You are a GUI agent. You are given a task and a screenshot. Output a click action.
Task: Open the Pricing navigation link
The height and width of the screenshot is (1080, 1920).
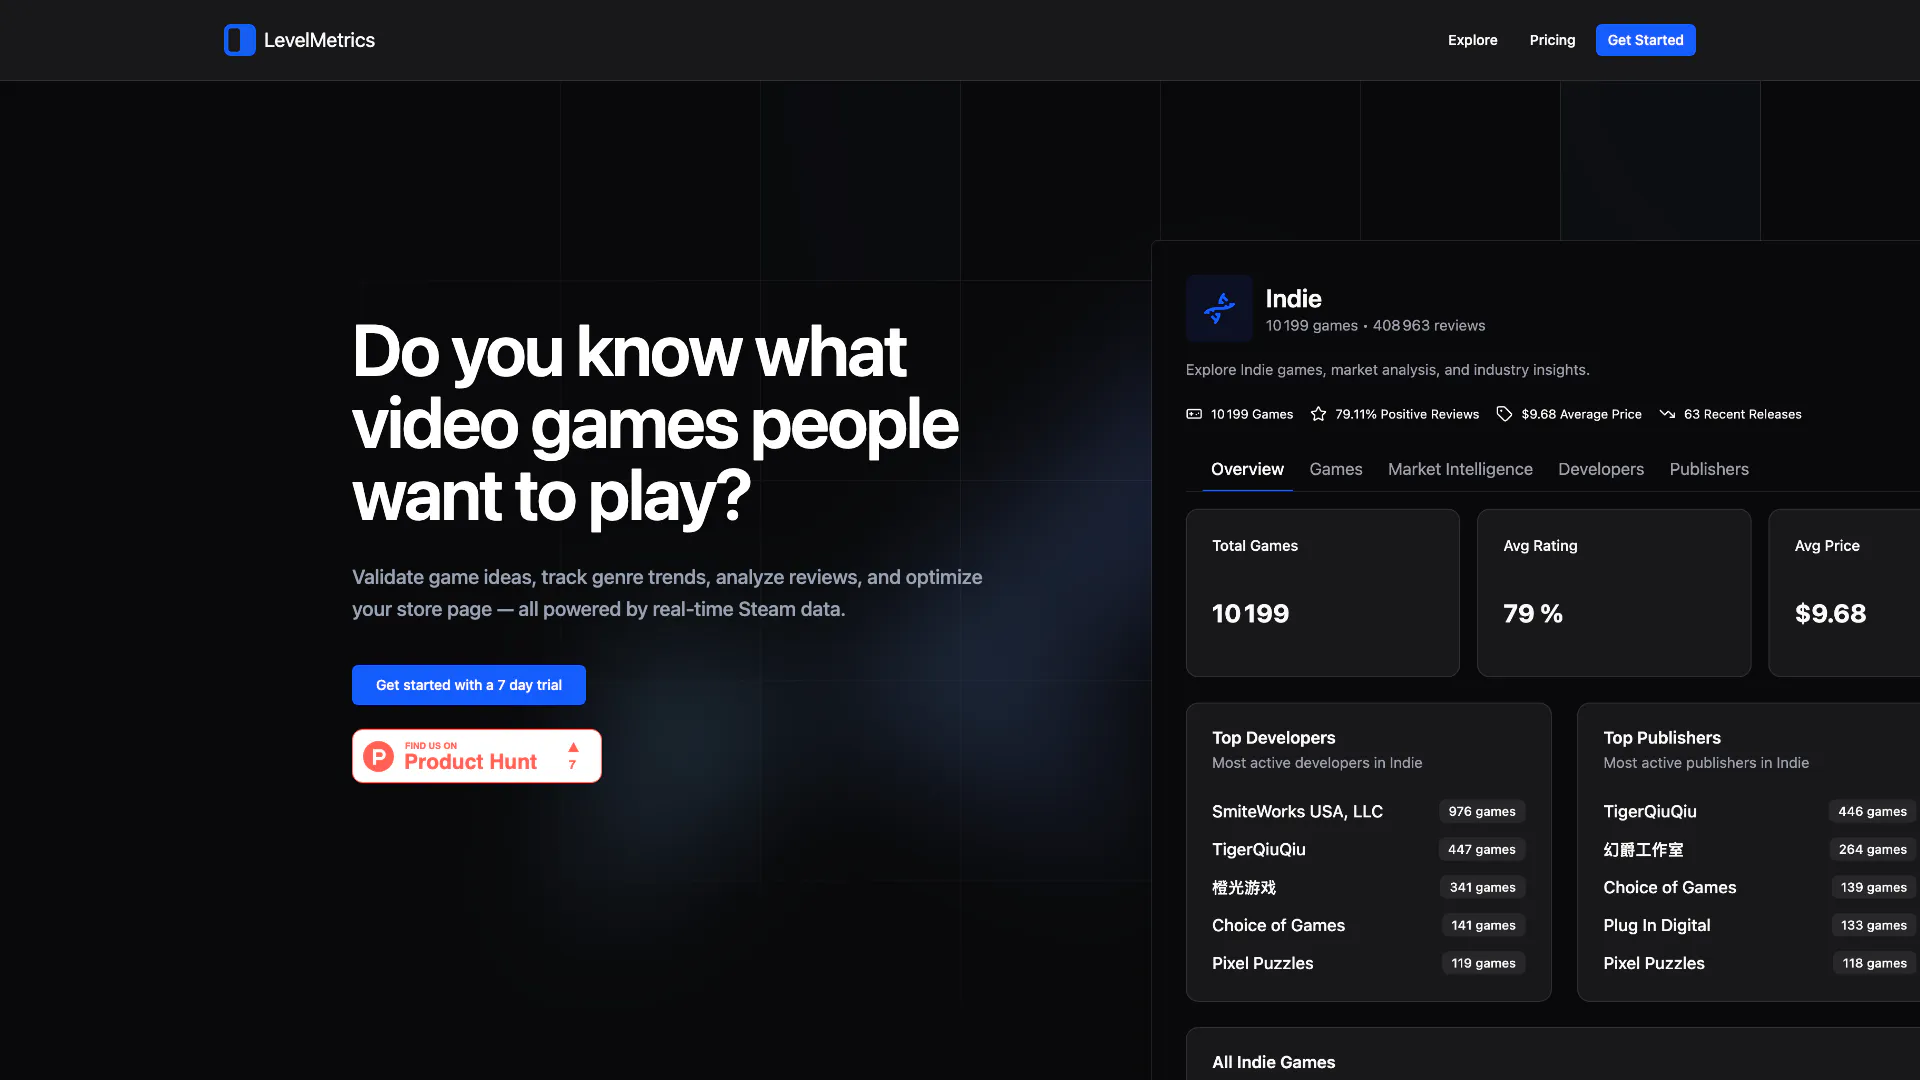click(x=1552, y=40)
